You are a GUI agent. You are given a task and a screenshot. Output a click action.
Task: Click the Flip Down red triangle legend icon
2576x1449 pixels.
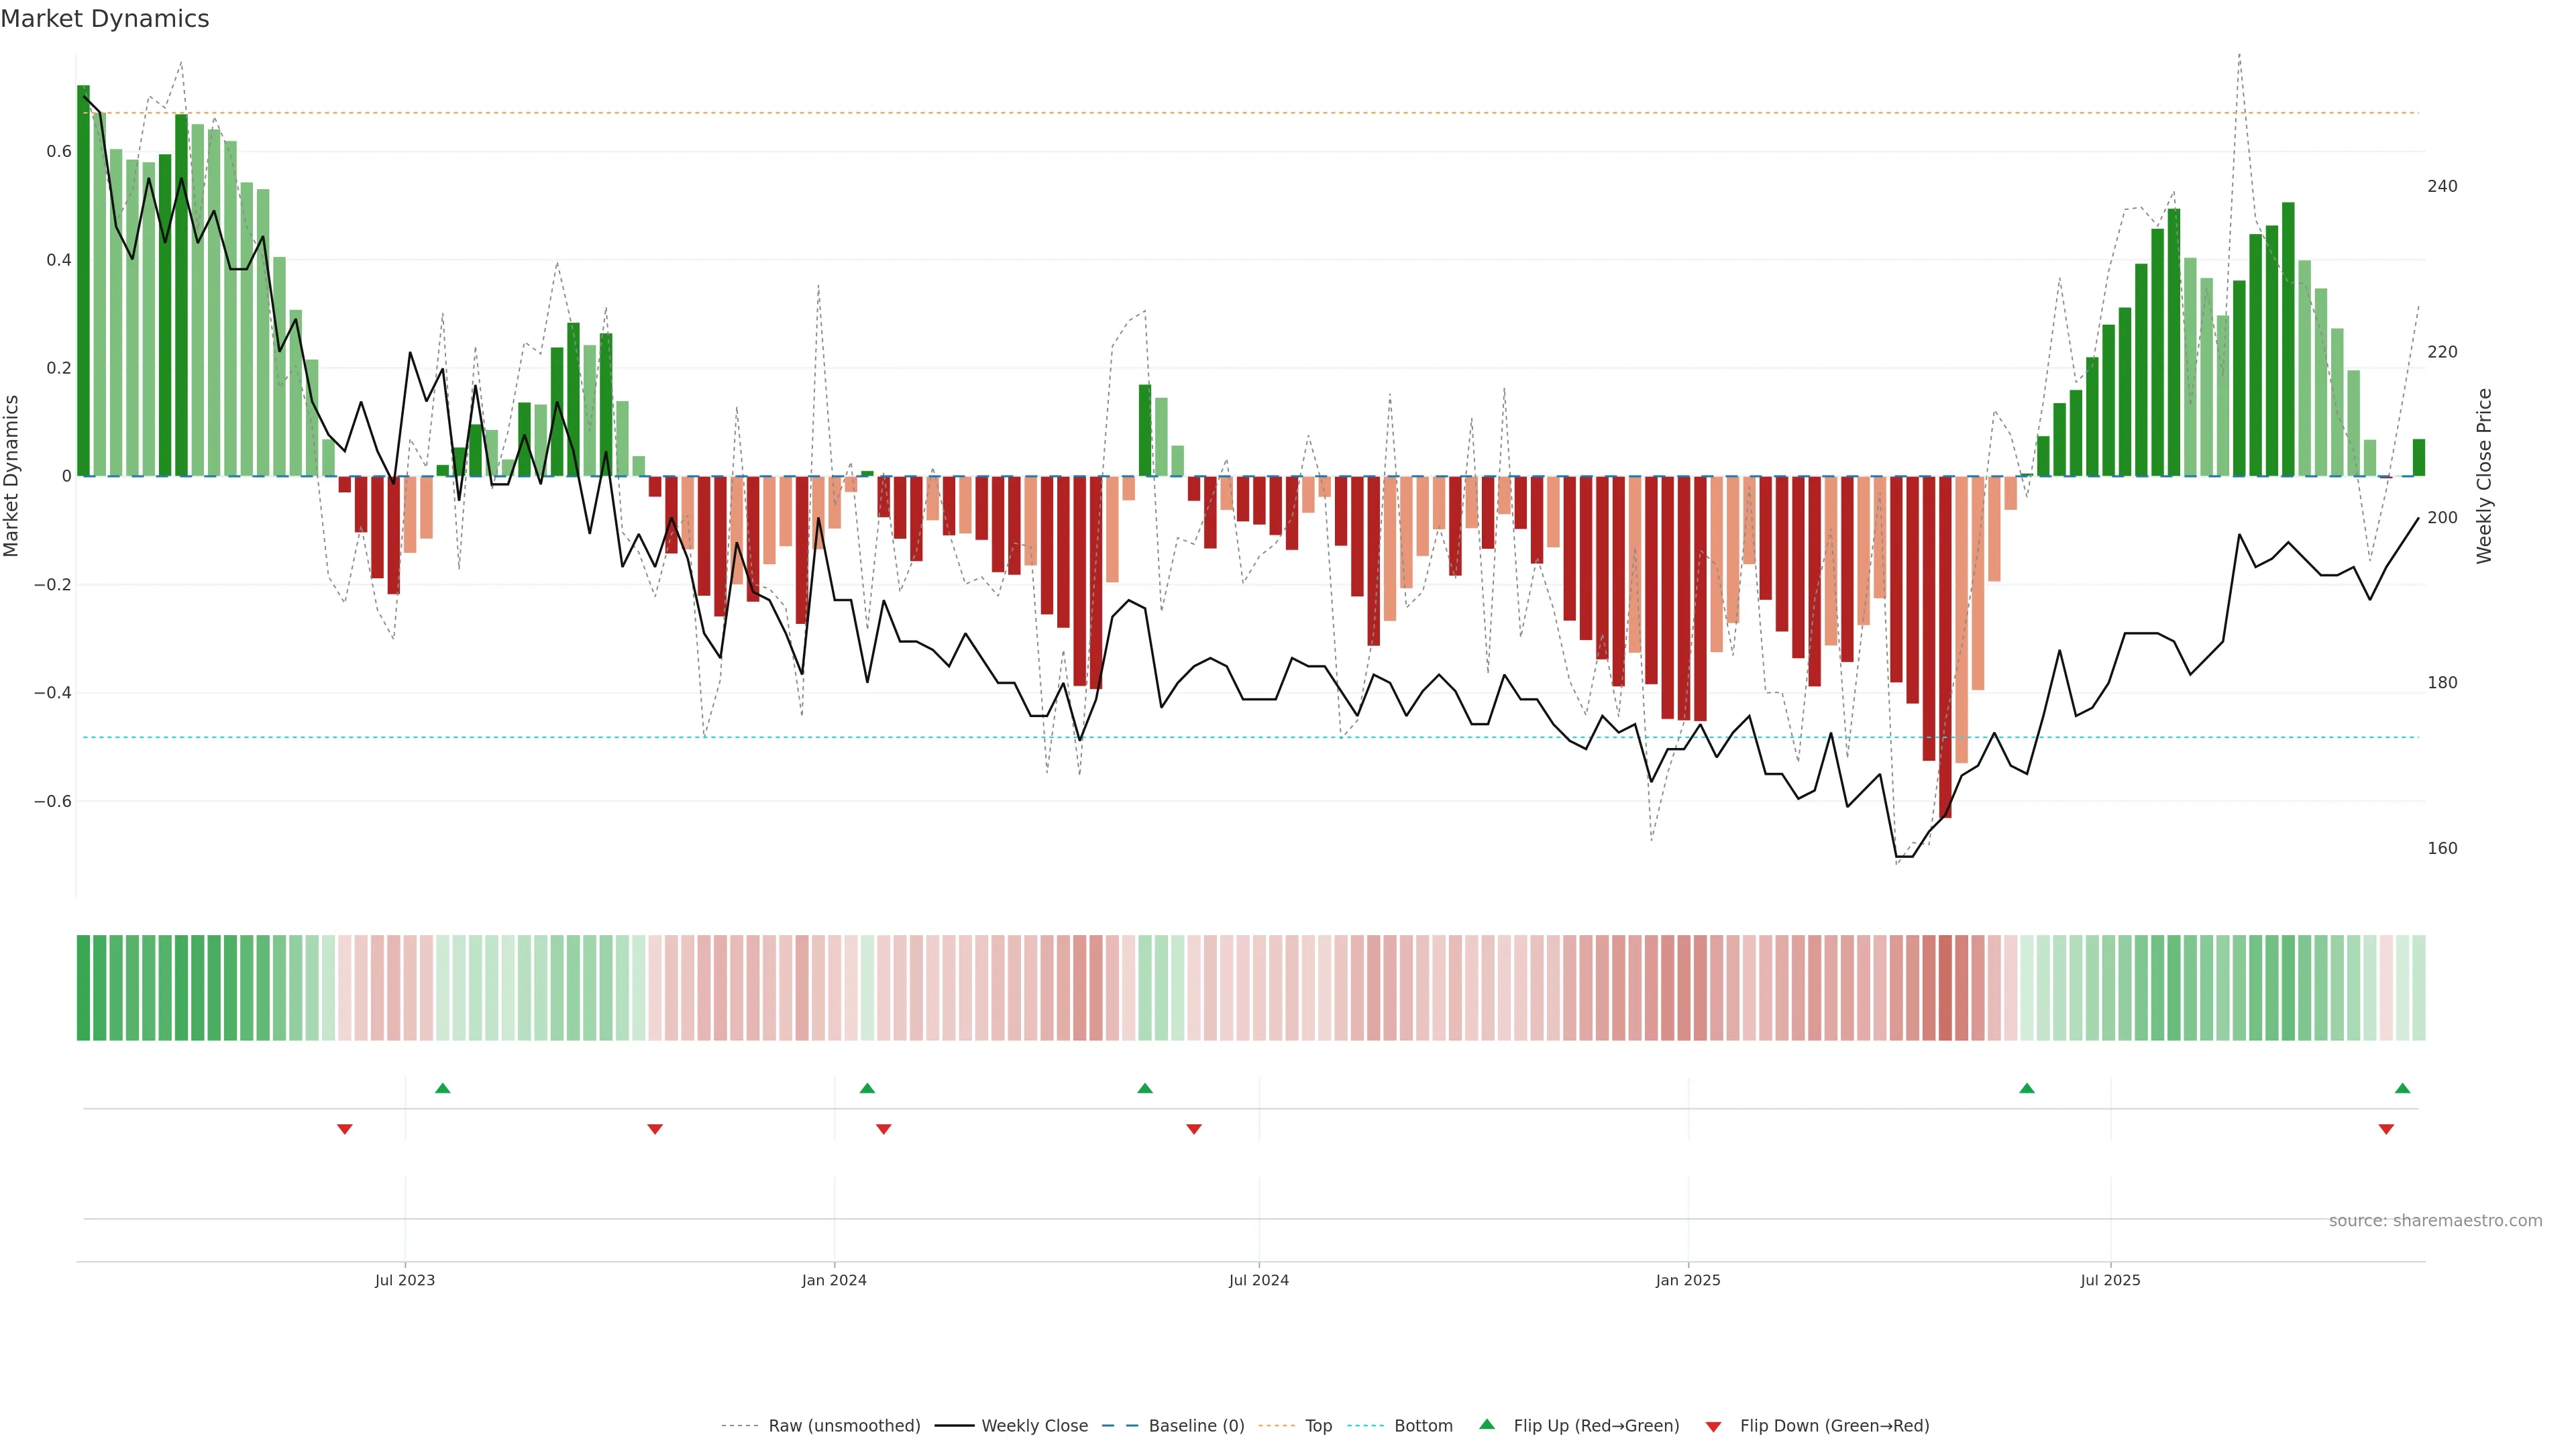pyautogui.click(x=1713, y=1426)
